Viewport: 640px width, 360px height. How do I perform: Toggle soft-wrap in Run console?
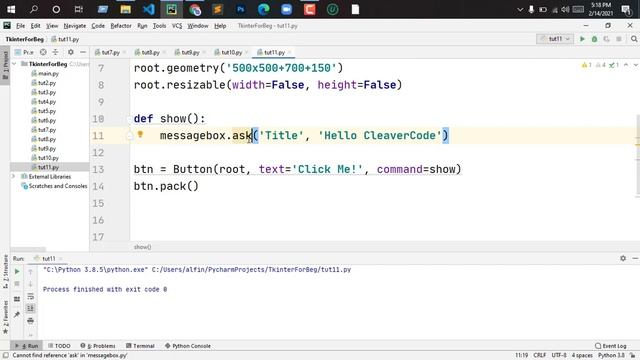31,296
